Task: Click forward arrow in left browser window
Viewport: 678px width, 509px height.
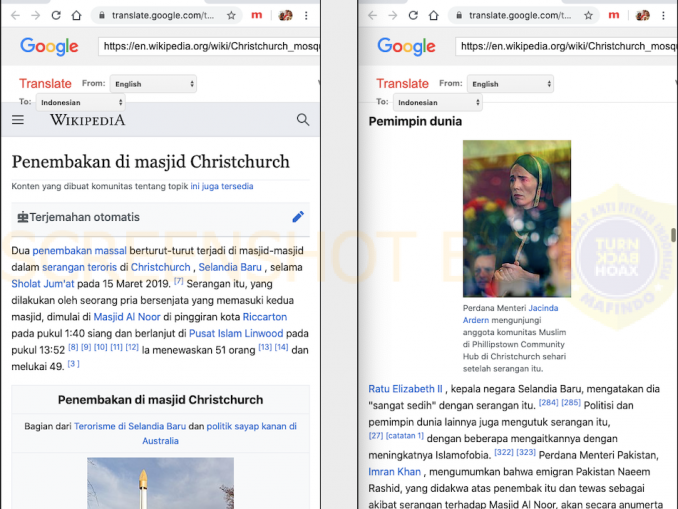Action: pos(35,16)
